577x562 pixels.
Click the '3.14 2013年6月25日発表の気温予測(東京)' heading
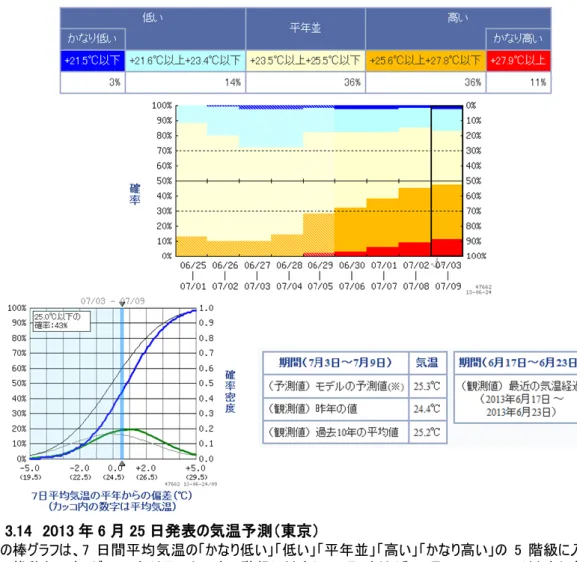tap(162, 531)
